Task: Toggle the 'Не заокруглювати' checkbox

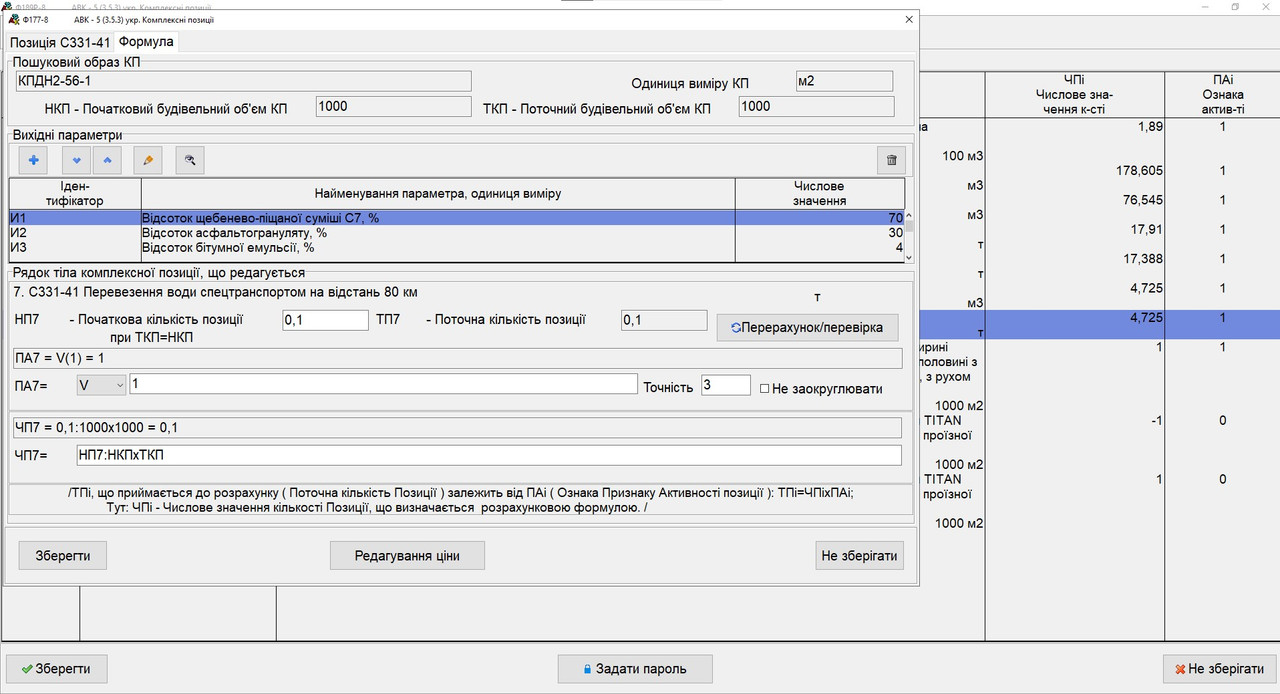Action: [x=764, y=387]
